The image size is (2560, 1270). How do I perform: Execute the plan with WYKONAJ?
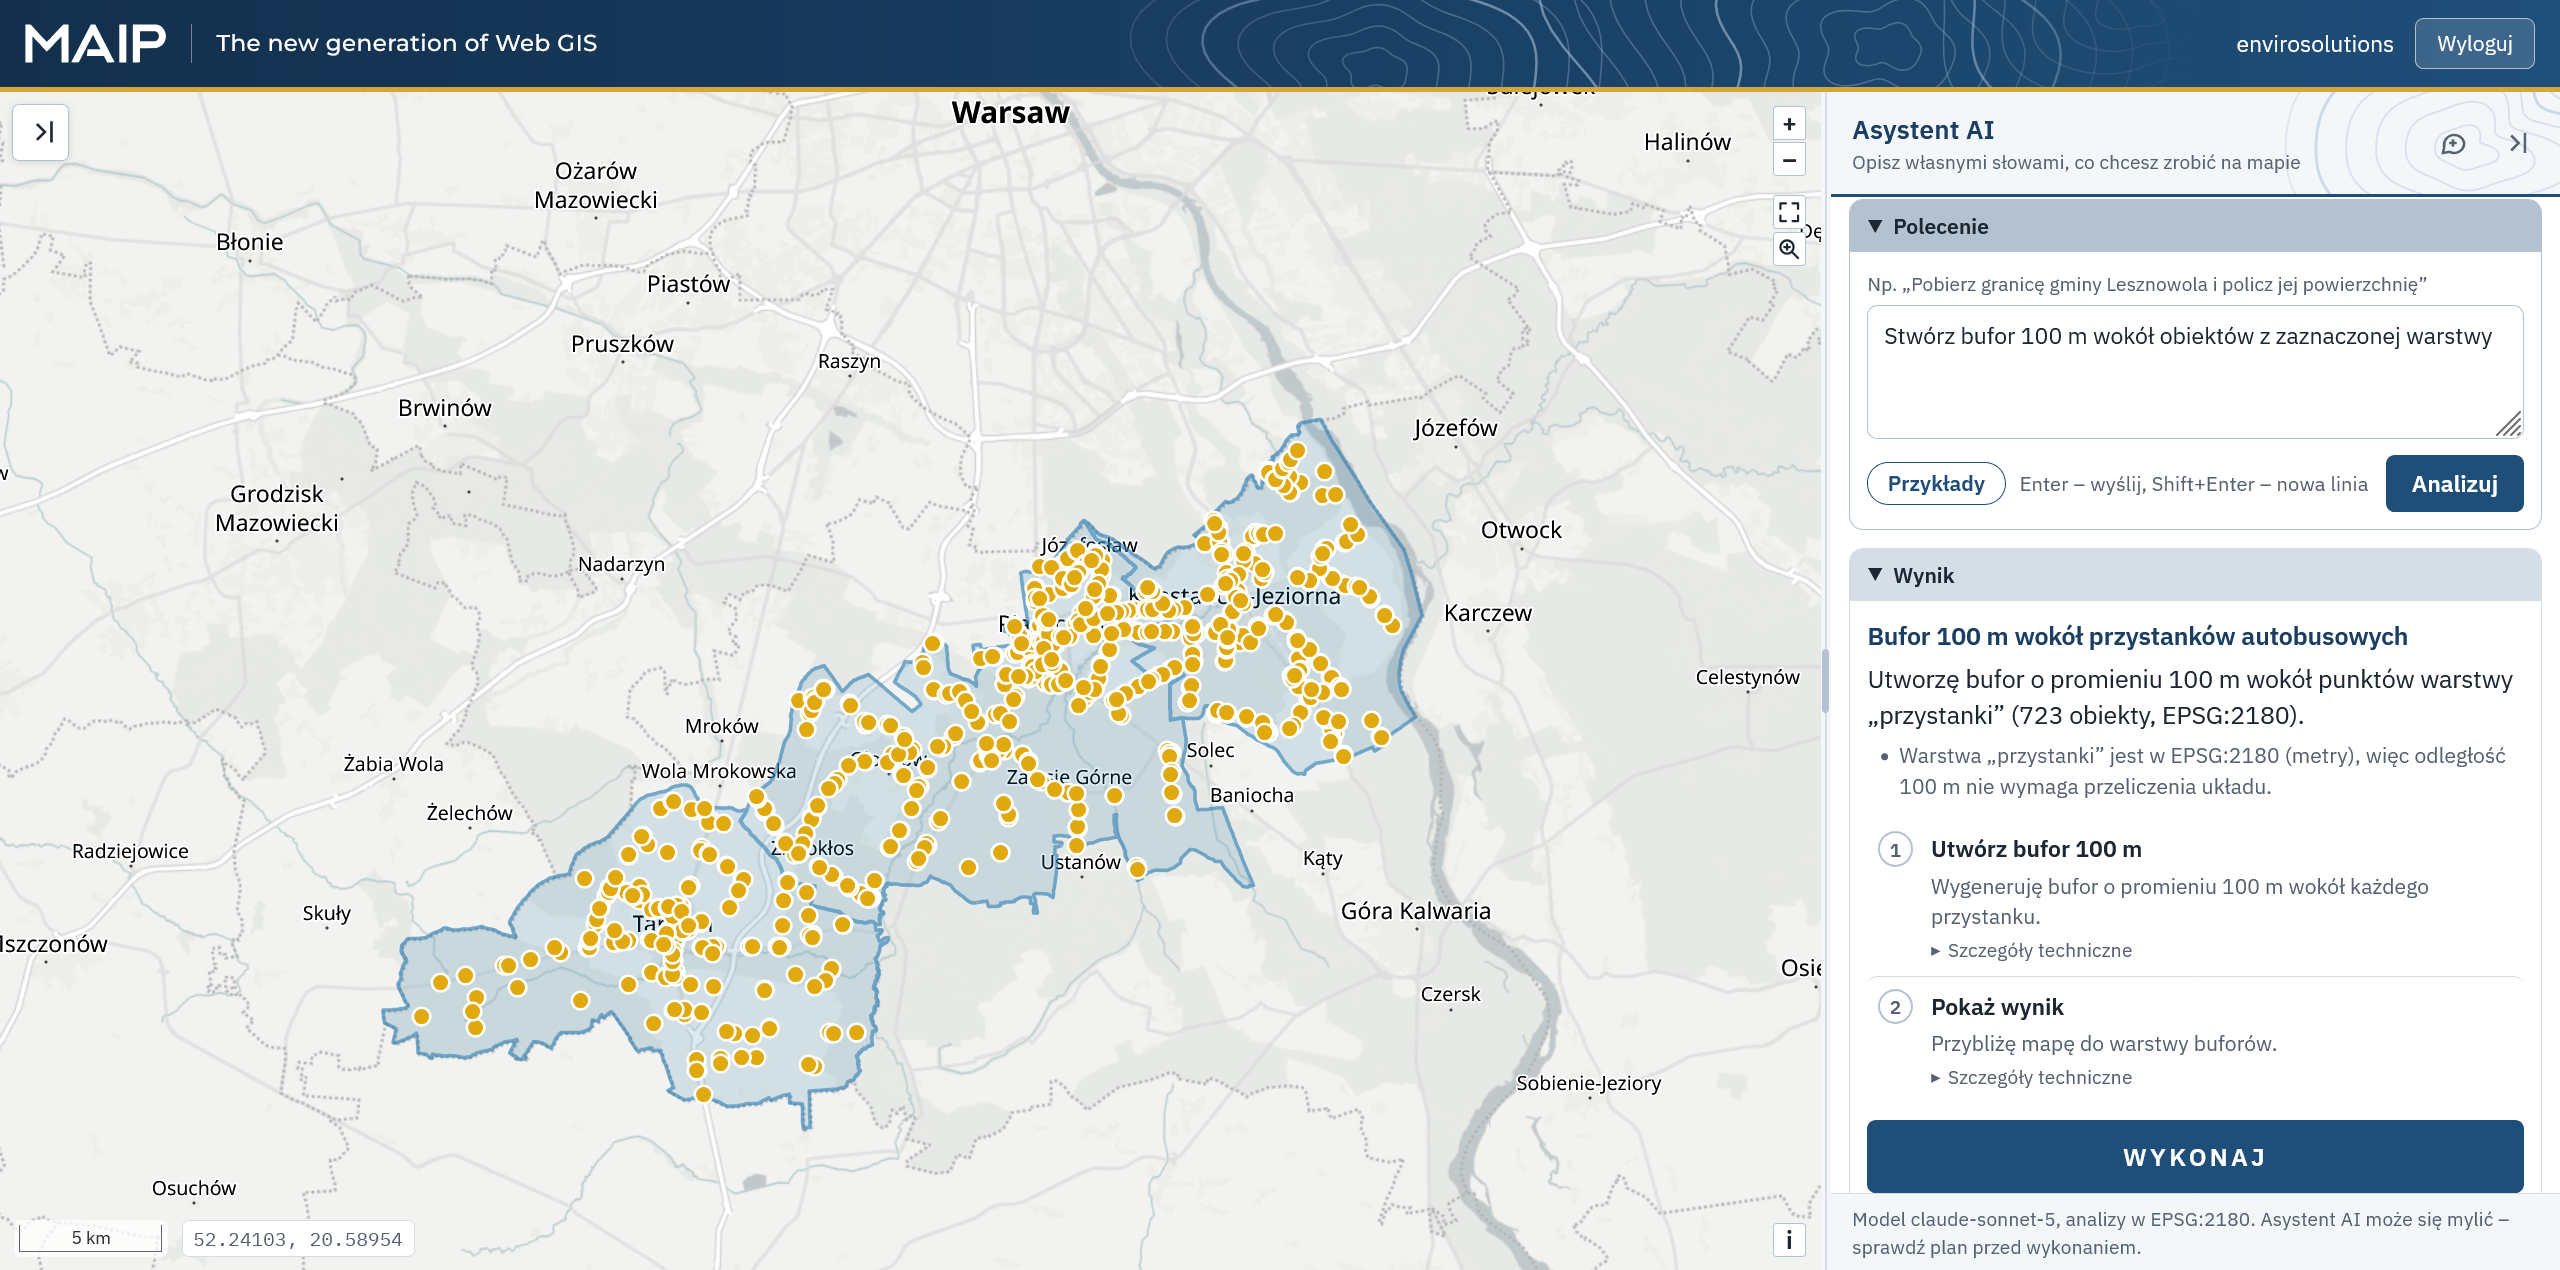point(2195,1157)
